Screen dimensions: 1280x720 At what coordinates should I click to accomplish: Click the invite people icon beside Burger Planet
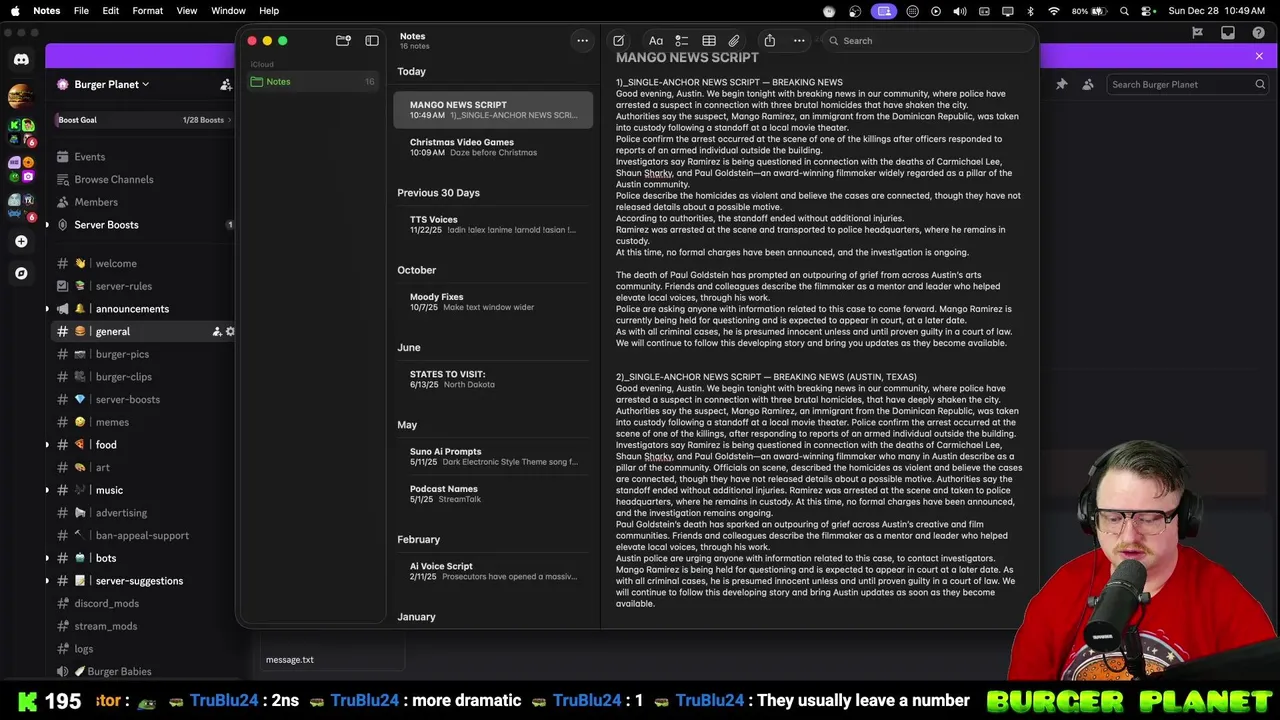226,85
